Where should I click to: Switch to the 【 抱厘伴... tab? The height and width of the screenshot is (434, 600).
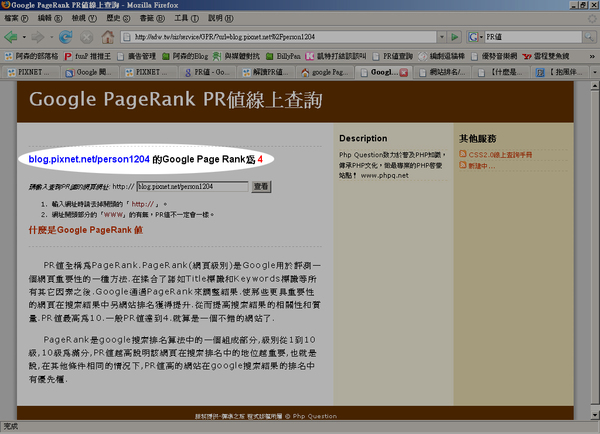click(x=559, y=72)
